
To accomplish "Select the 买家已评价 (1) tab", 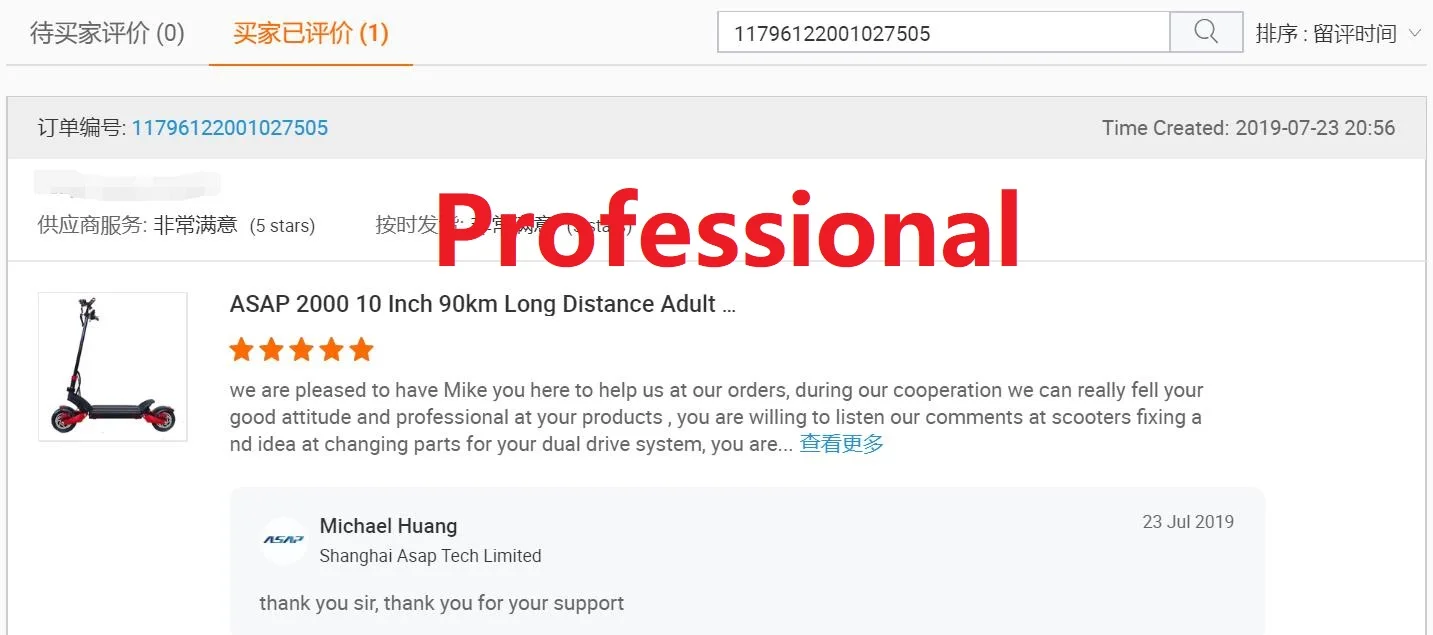I will (x=311, y=33).
